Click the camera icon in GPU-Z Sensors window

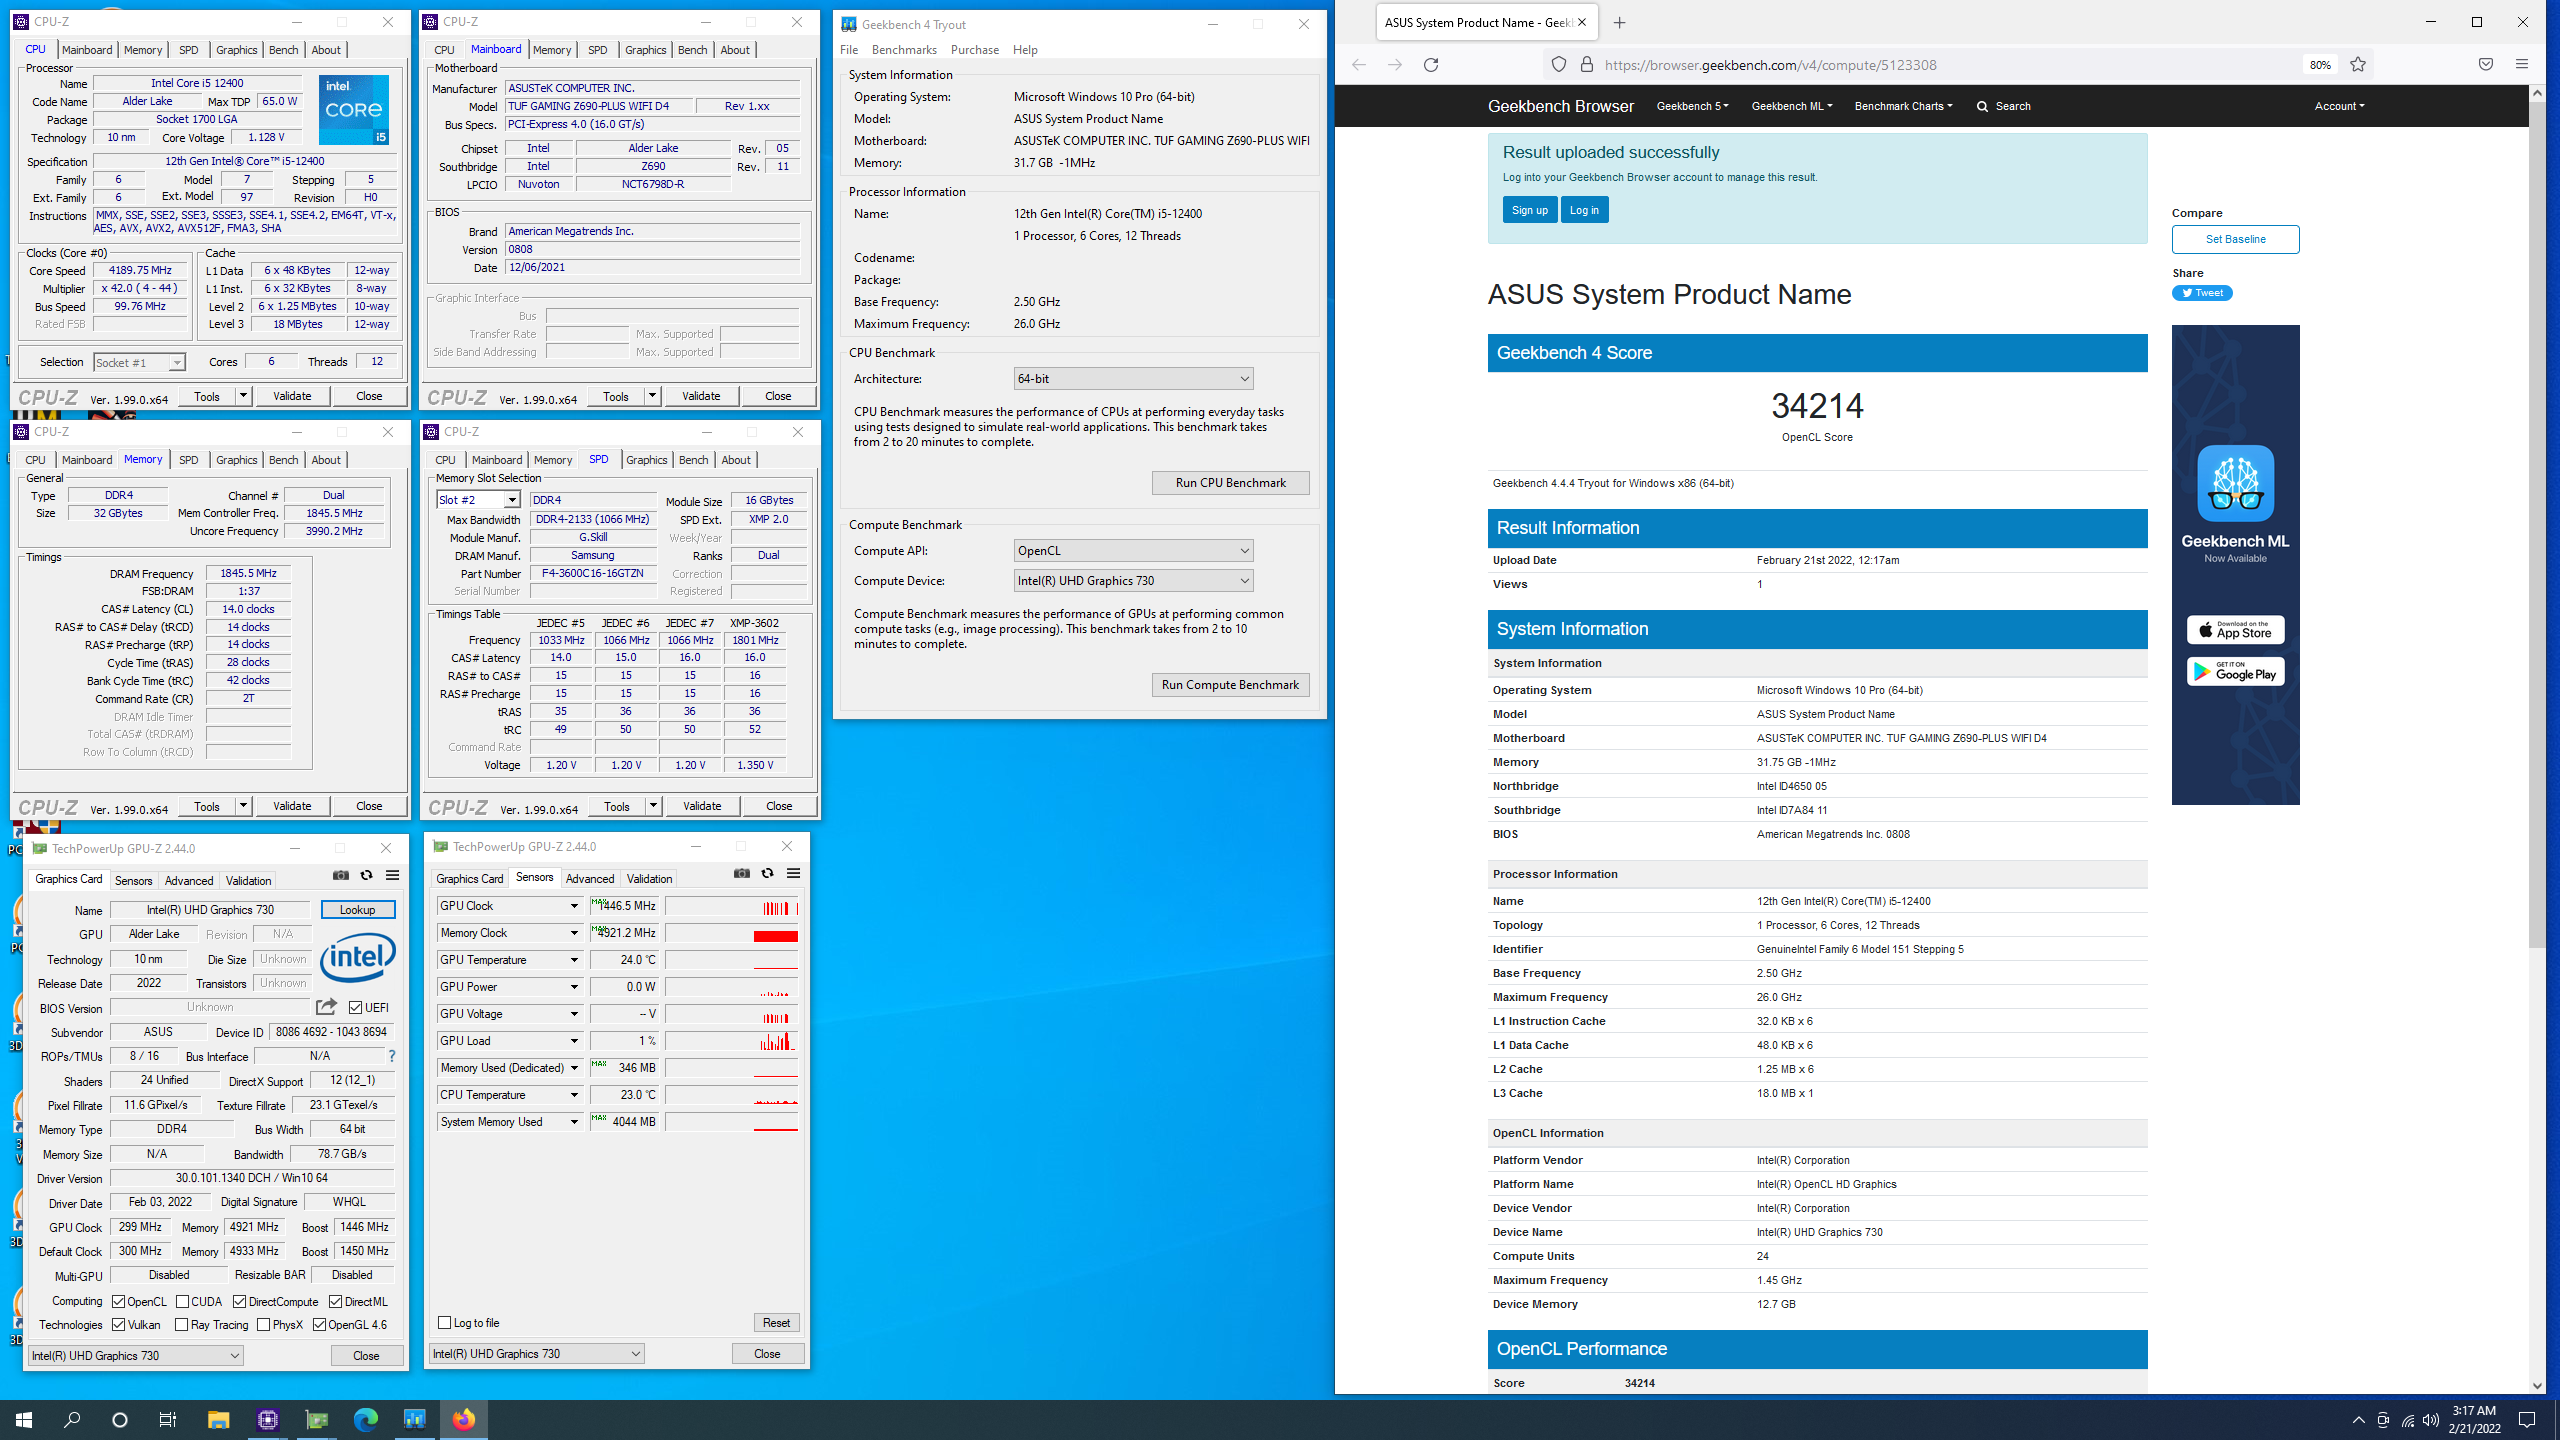click(x=742, y=873)
